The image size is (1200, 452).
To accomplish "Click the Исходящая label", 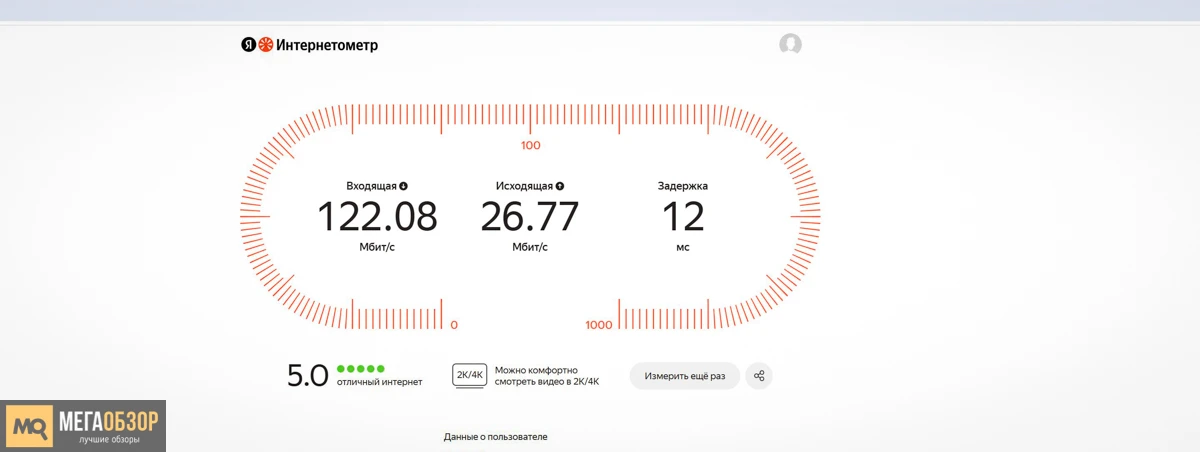I will (x=524, y=186).
